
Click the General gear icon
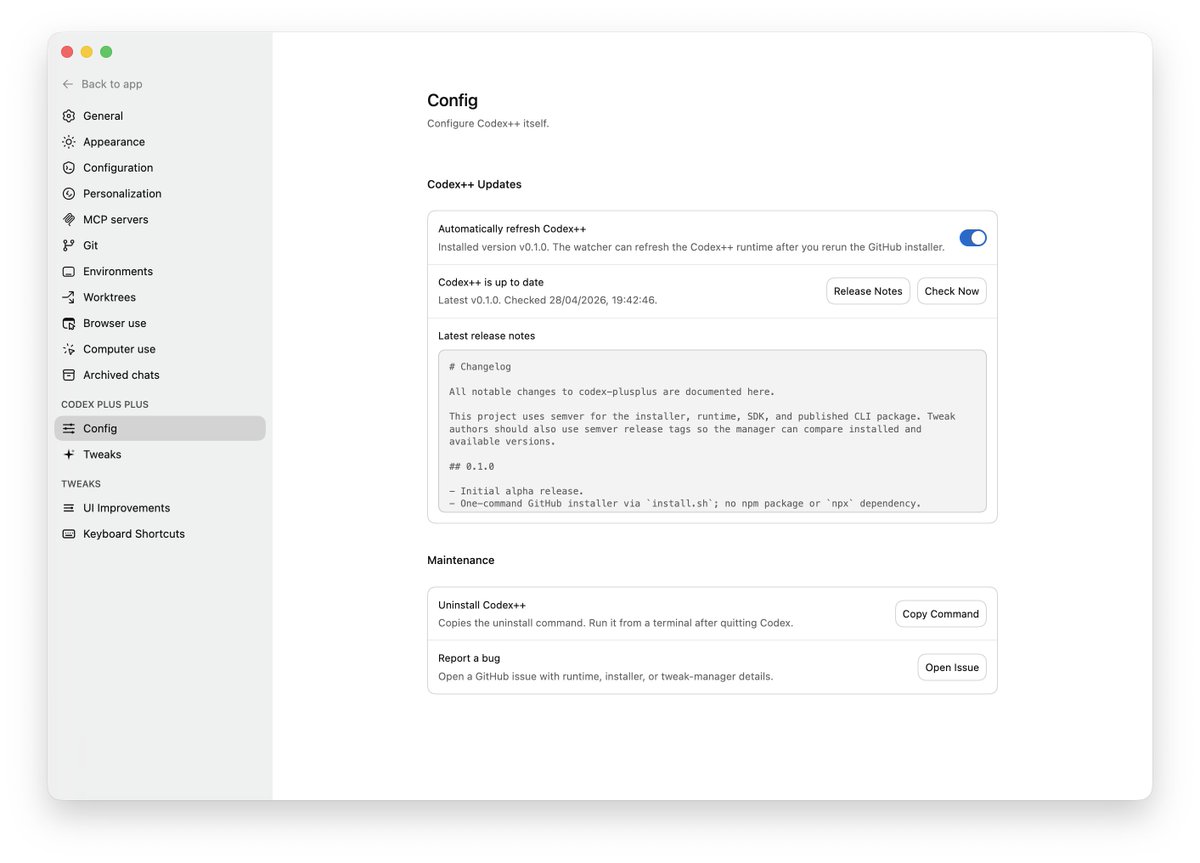tap(69, 116)
